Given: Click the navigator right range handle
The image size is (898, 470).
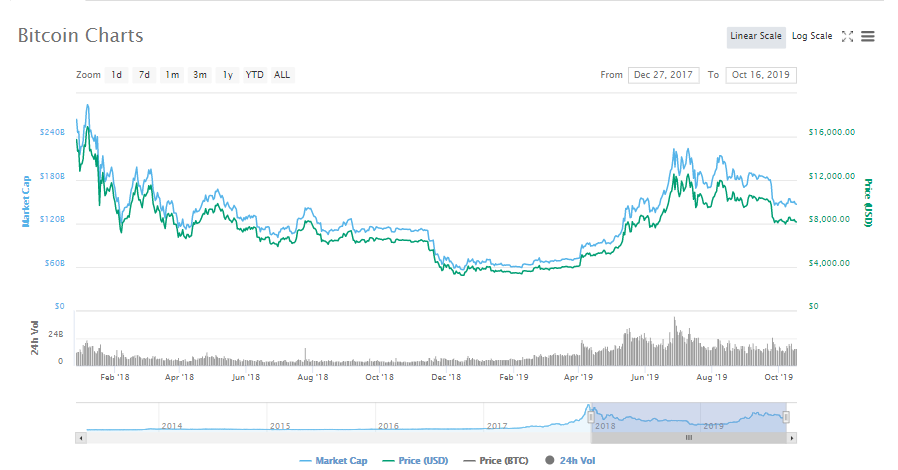Looking at the screenshot, I should point(786,417).
